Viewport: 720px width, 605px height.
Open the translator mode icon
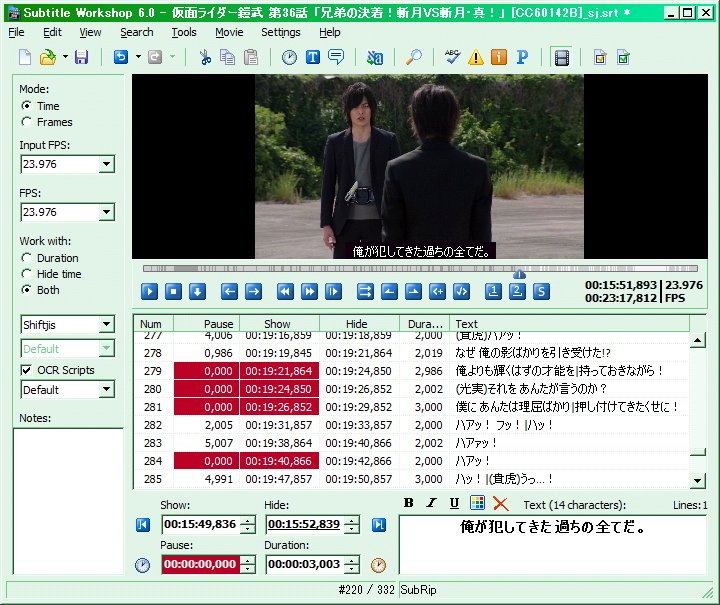point(375,57)
